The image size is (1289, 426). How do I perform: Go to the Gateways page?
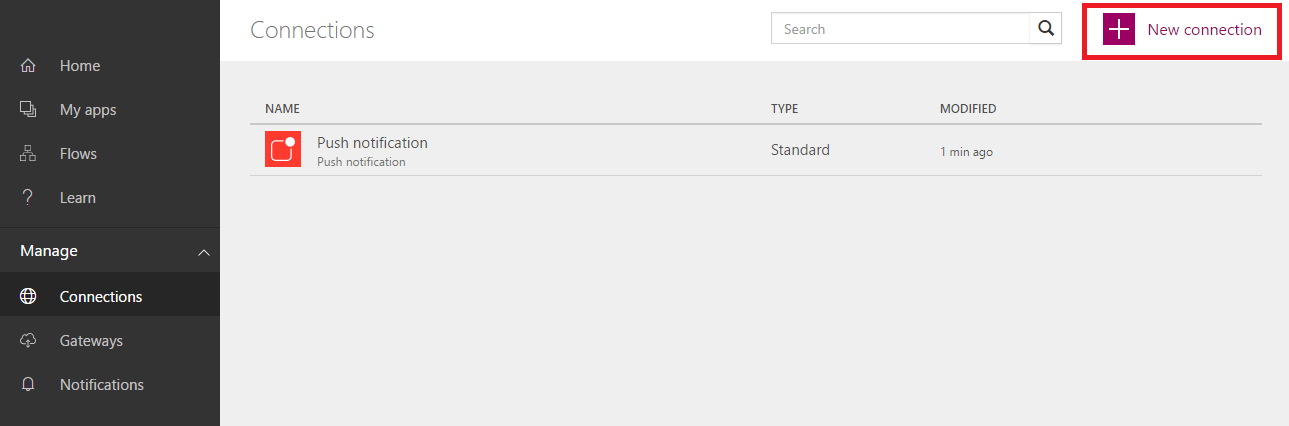[91, 341]
